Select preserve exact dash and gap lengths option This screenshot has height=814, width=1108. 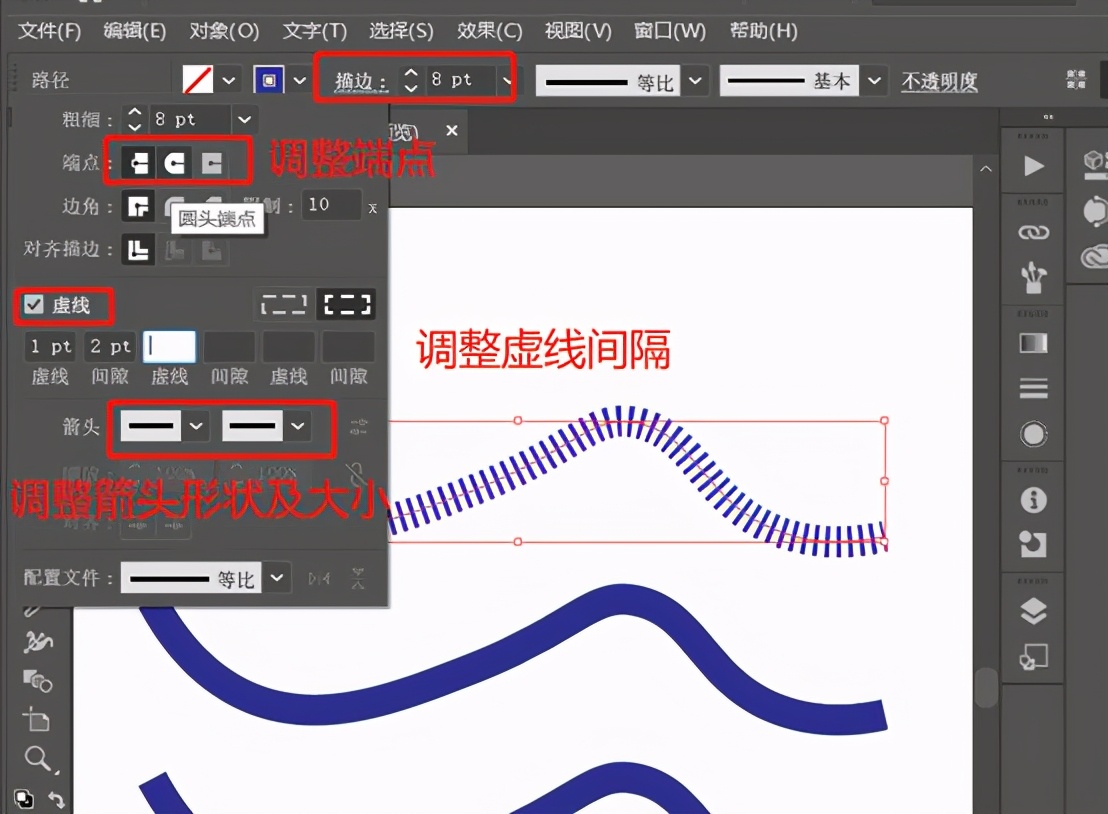[x=284, y=305]
